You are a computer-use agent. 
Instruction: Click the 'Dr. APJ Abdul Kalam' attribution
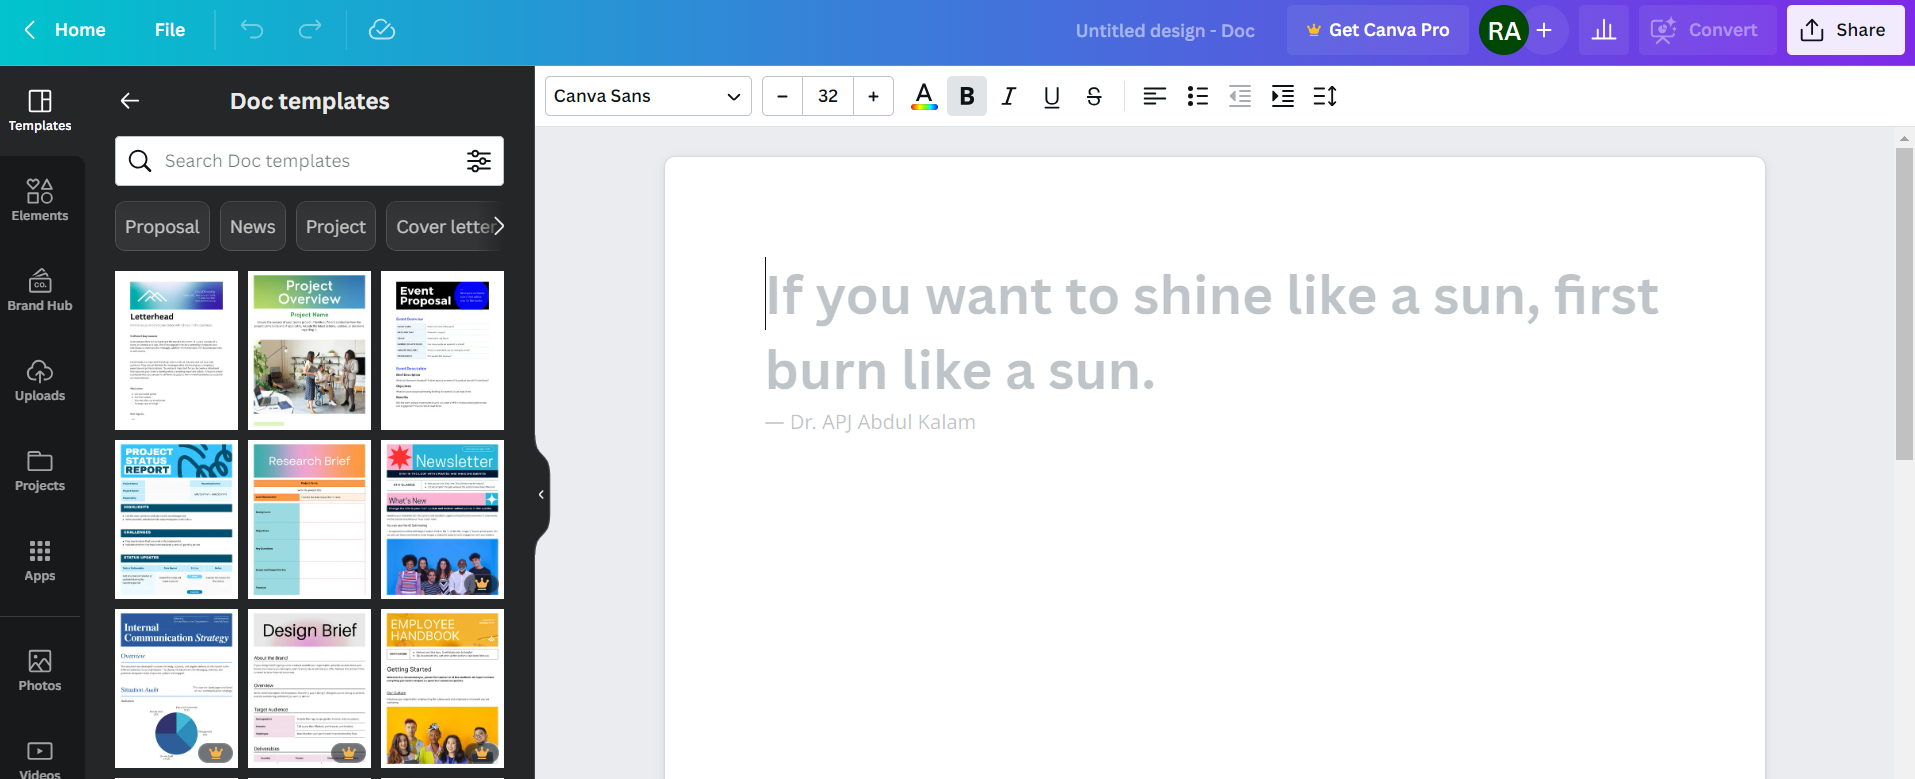pos(882,422)
